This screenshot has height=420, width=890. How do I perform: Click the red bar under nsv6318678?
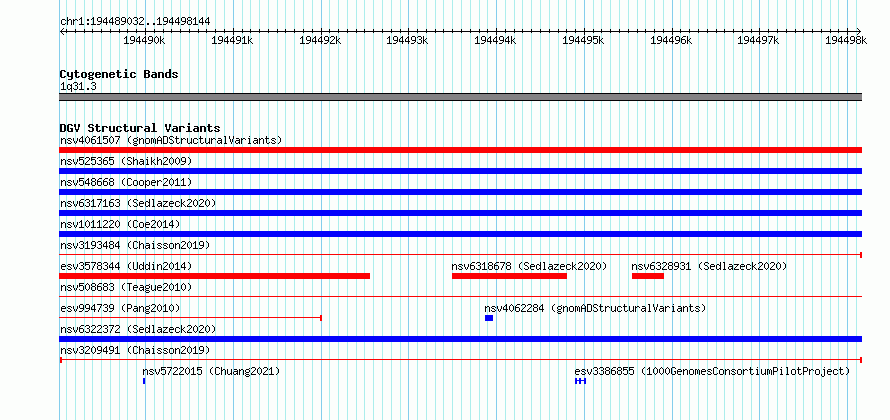pos(509,276)
